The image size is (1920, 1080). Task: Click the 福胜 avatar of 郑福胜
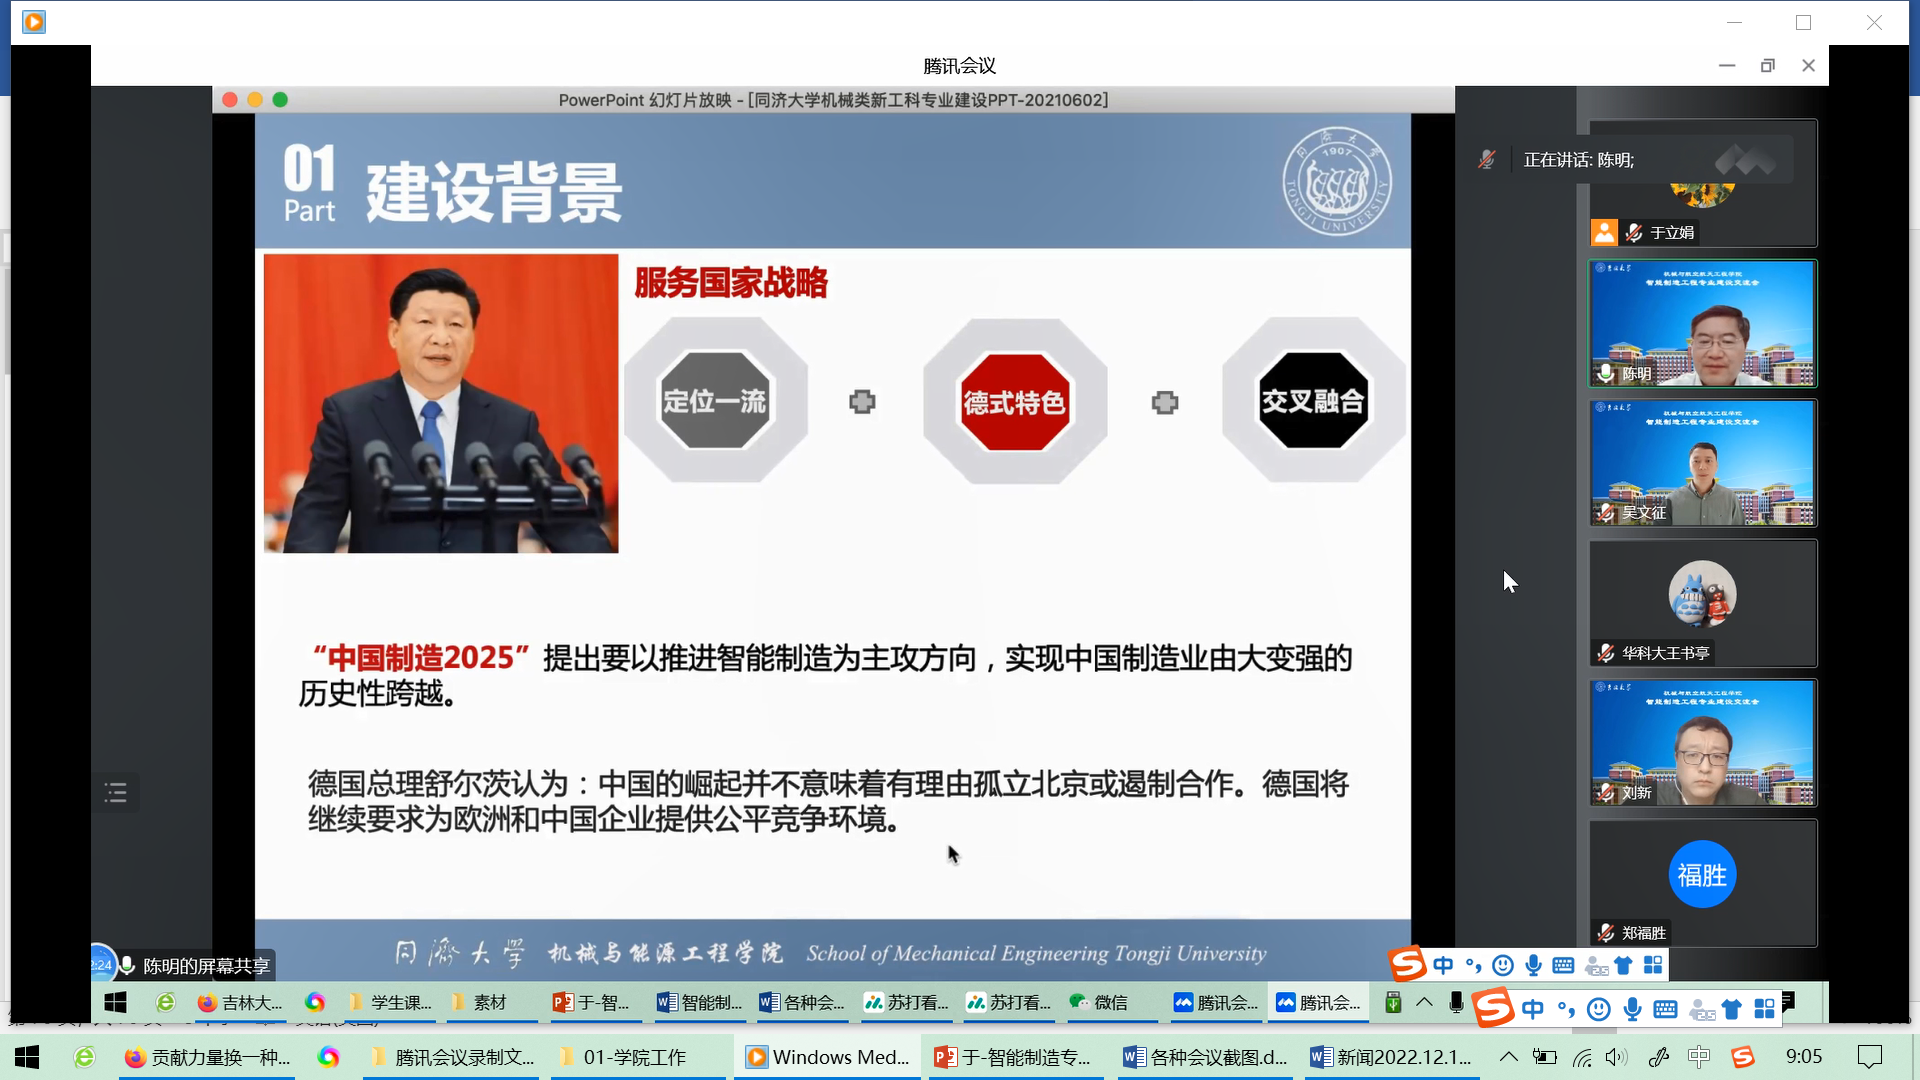click(1702, 875)
